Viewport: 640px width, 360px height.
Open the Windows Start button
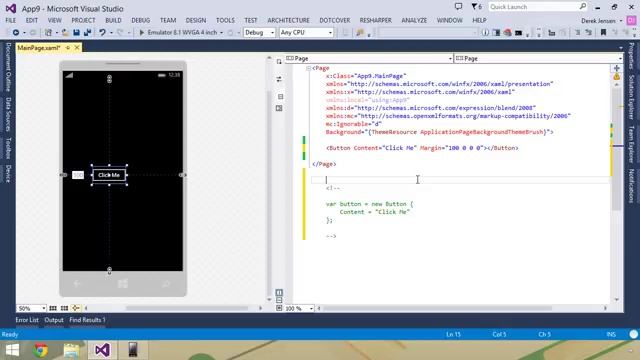click(x=12, y=350)
